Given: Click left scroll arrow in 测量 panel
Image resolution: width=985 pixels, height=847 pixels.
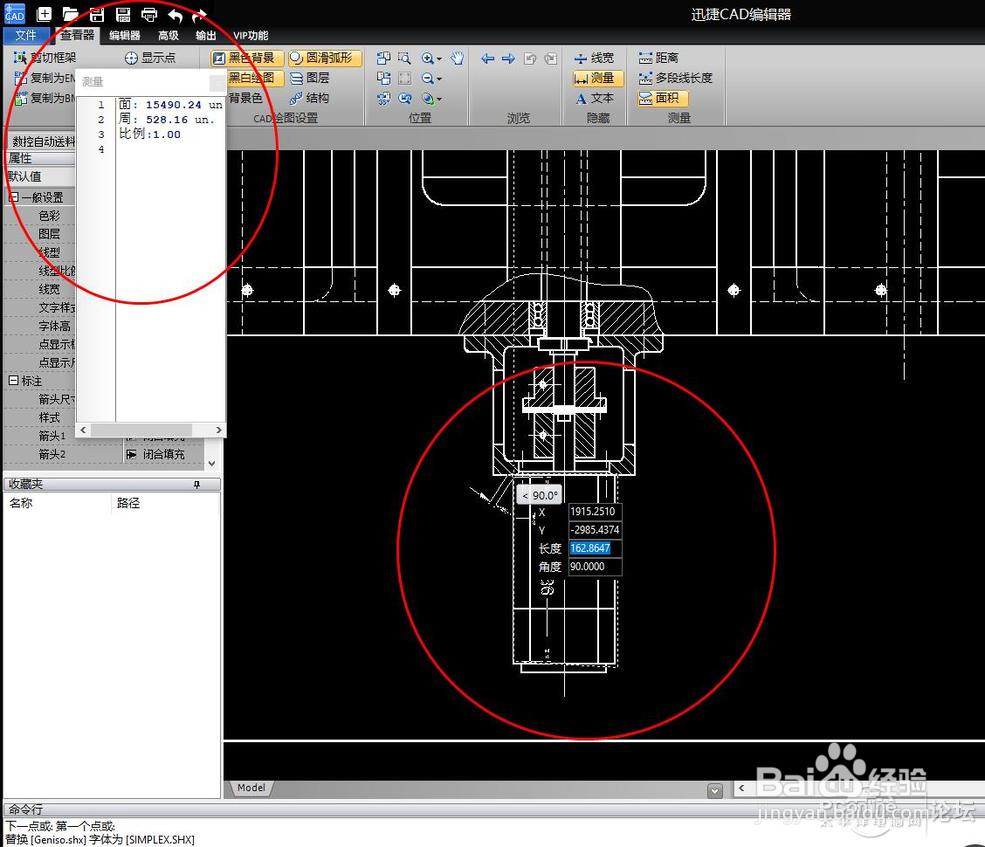Looking at the screenshot, I should tap(84, 430).
